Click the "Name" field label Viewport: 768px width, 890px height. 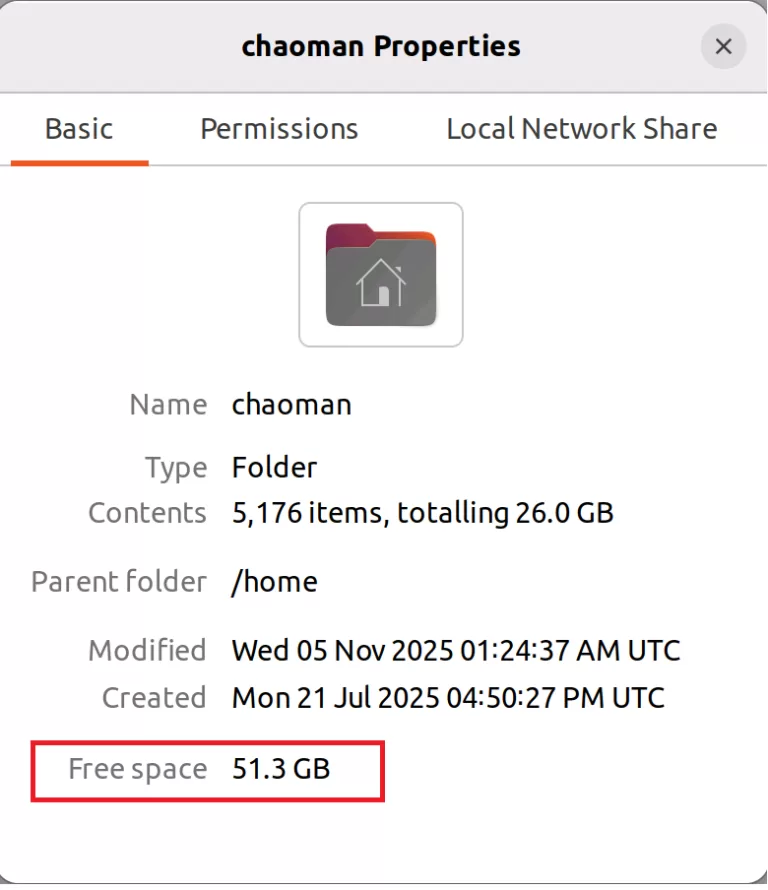[168, 405]
